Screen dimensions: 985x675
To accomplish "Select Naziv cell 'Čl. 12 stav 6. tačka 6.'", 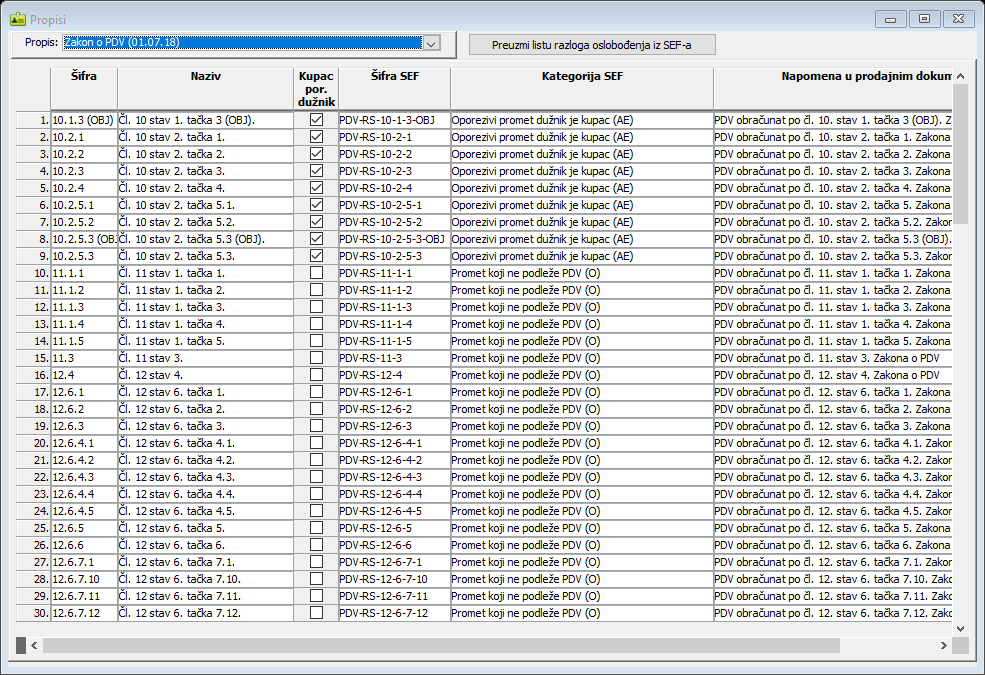I will 205,545.
